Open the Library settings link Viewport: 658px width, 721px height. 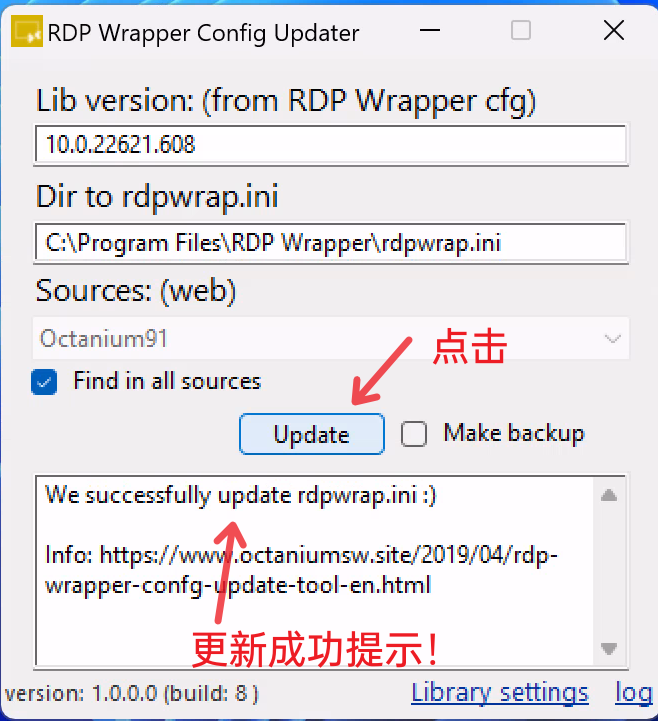click(500, 693)
